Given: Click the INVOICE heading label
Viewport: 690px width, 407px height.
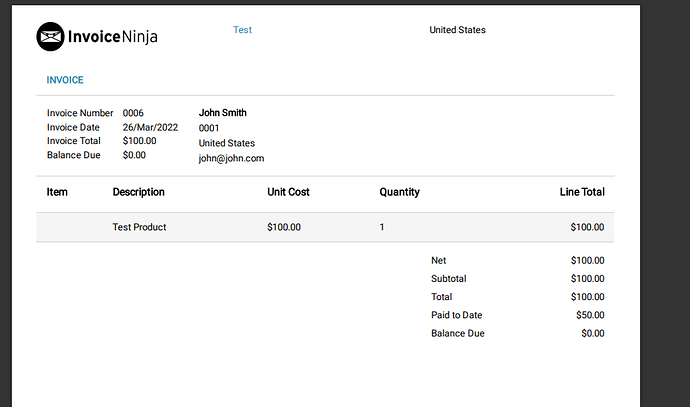Looking at the screenshot, I should pos(65,80).
